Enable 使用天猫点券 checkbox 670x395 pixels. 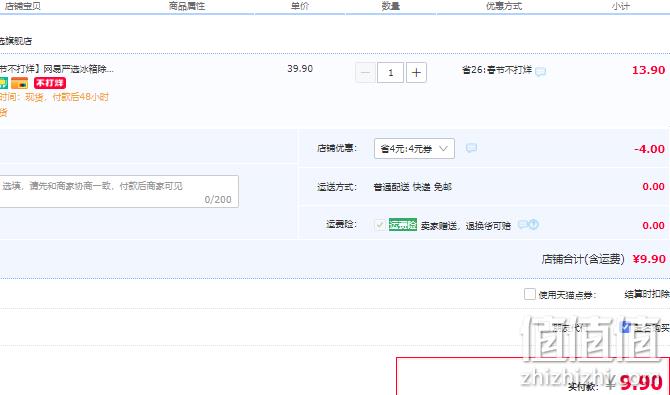click(x=530, y=294)
